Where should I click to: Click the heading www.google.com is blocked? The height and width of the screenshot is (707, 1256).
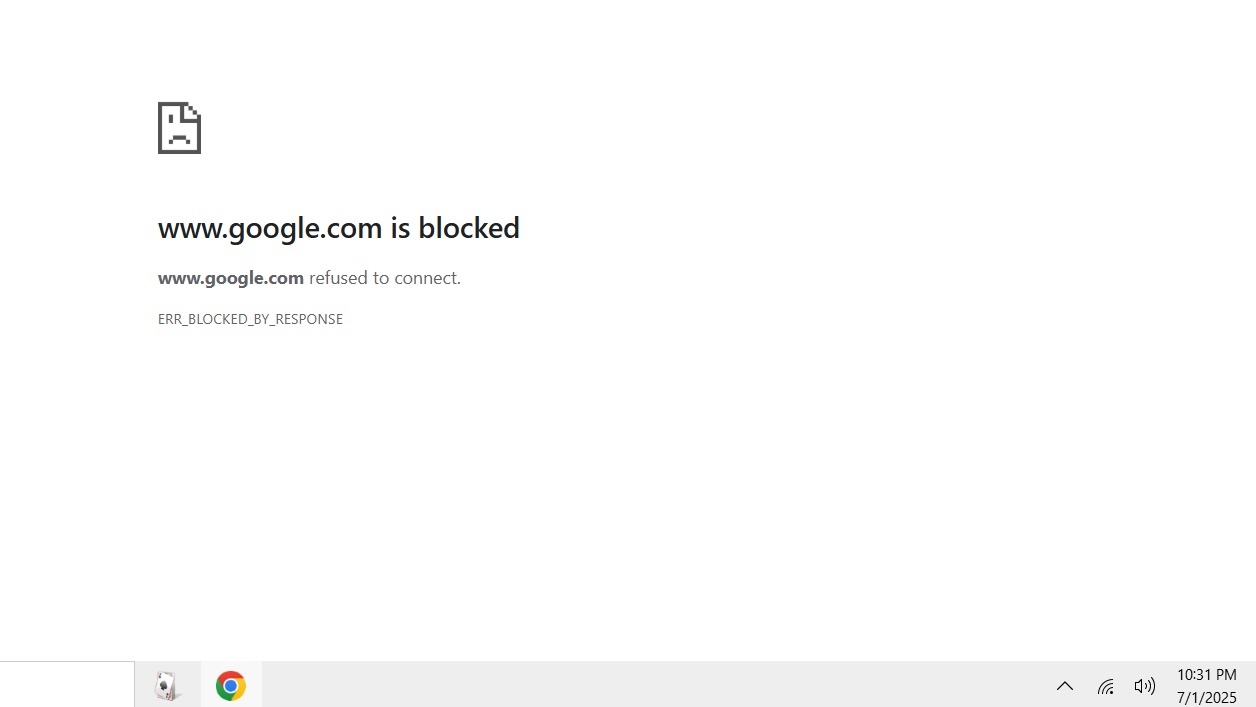point(338,228)
